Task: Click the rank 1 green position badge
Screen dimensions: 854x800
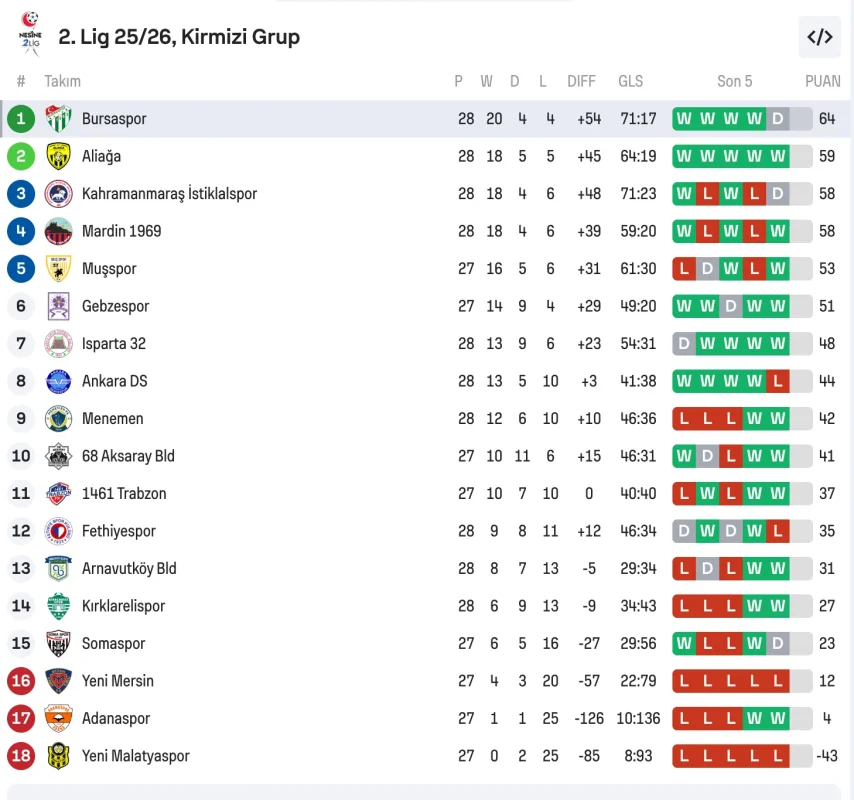Action: tap(21, 119)
